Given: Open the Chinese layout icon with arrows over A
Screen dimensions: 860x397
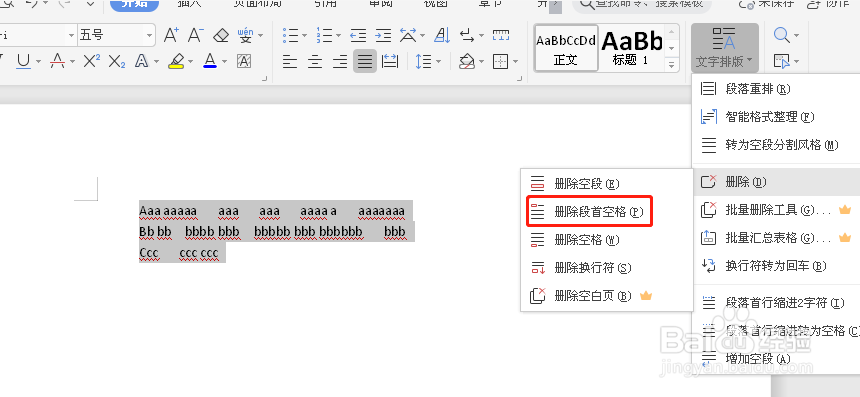Looking at the screenshot, I should click(408, 36).
